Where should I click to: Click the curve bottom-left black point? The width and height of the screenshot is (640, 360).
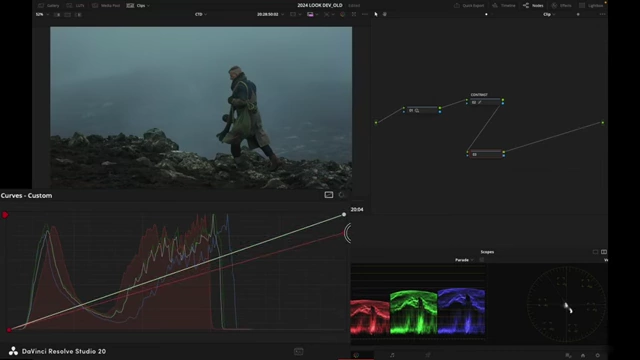pyautogui.click(x=9, y=330)
